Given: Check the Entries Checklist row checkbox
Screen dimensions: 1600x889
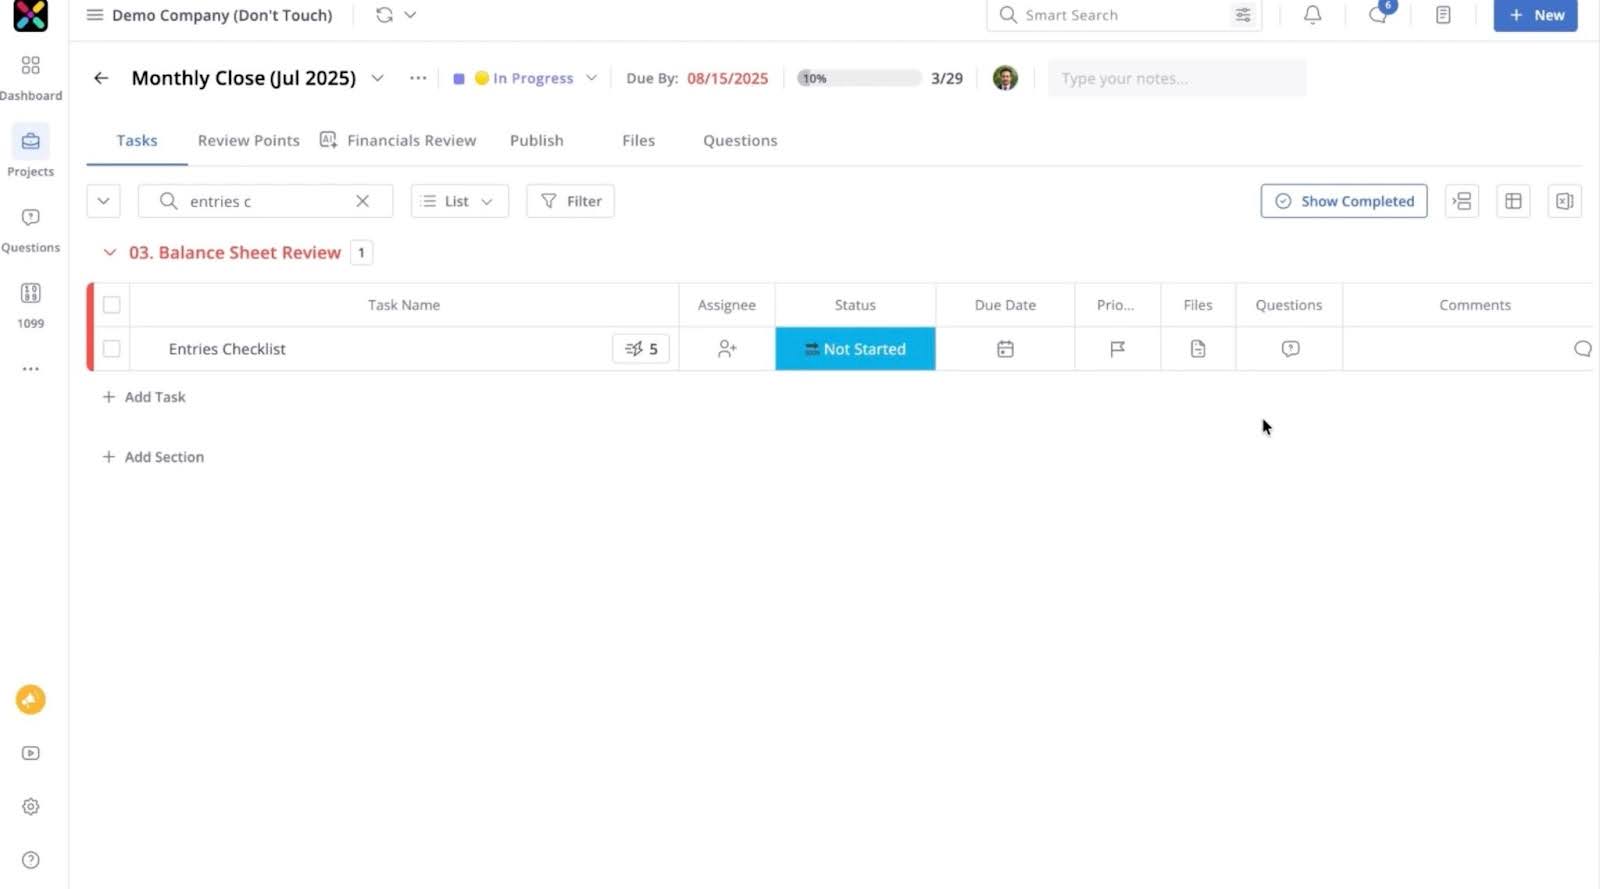Looking at the screenshot, I should click(x=112, y=349).
